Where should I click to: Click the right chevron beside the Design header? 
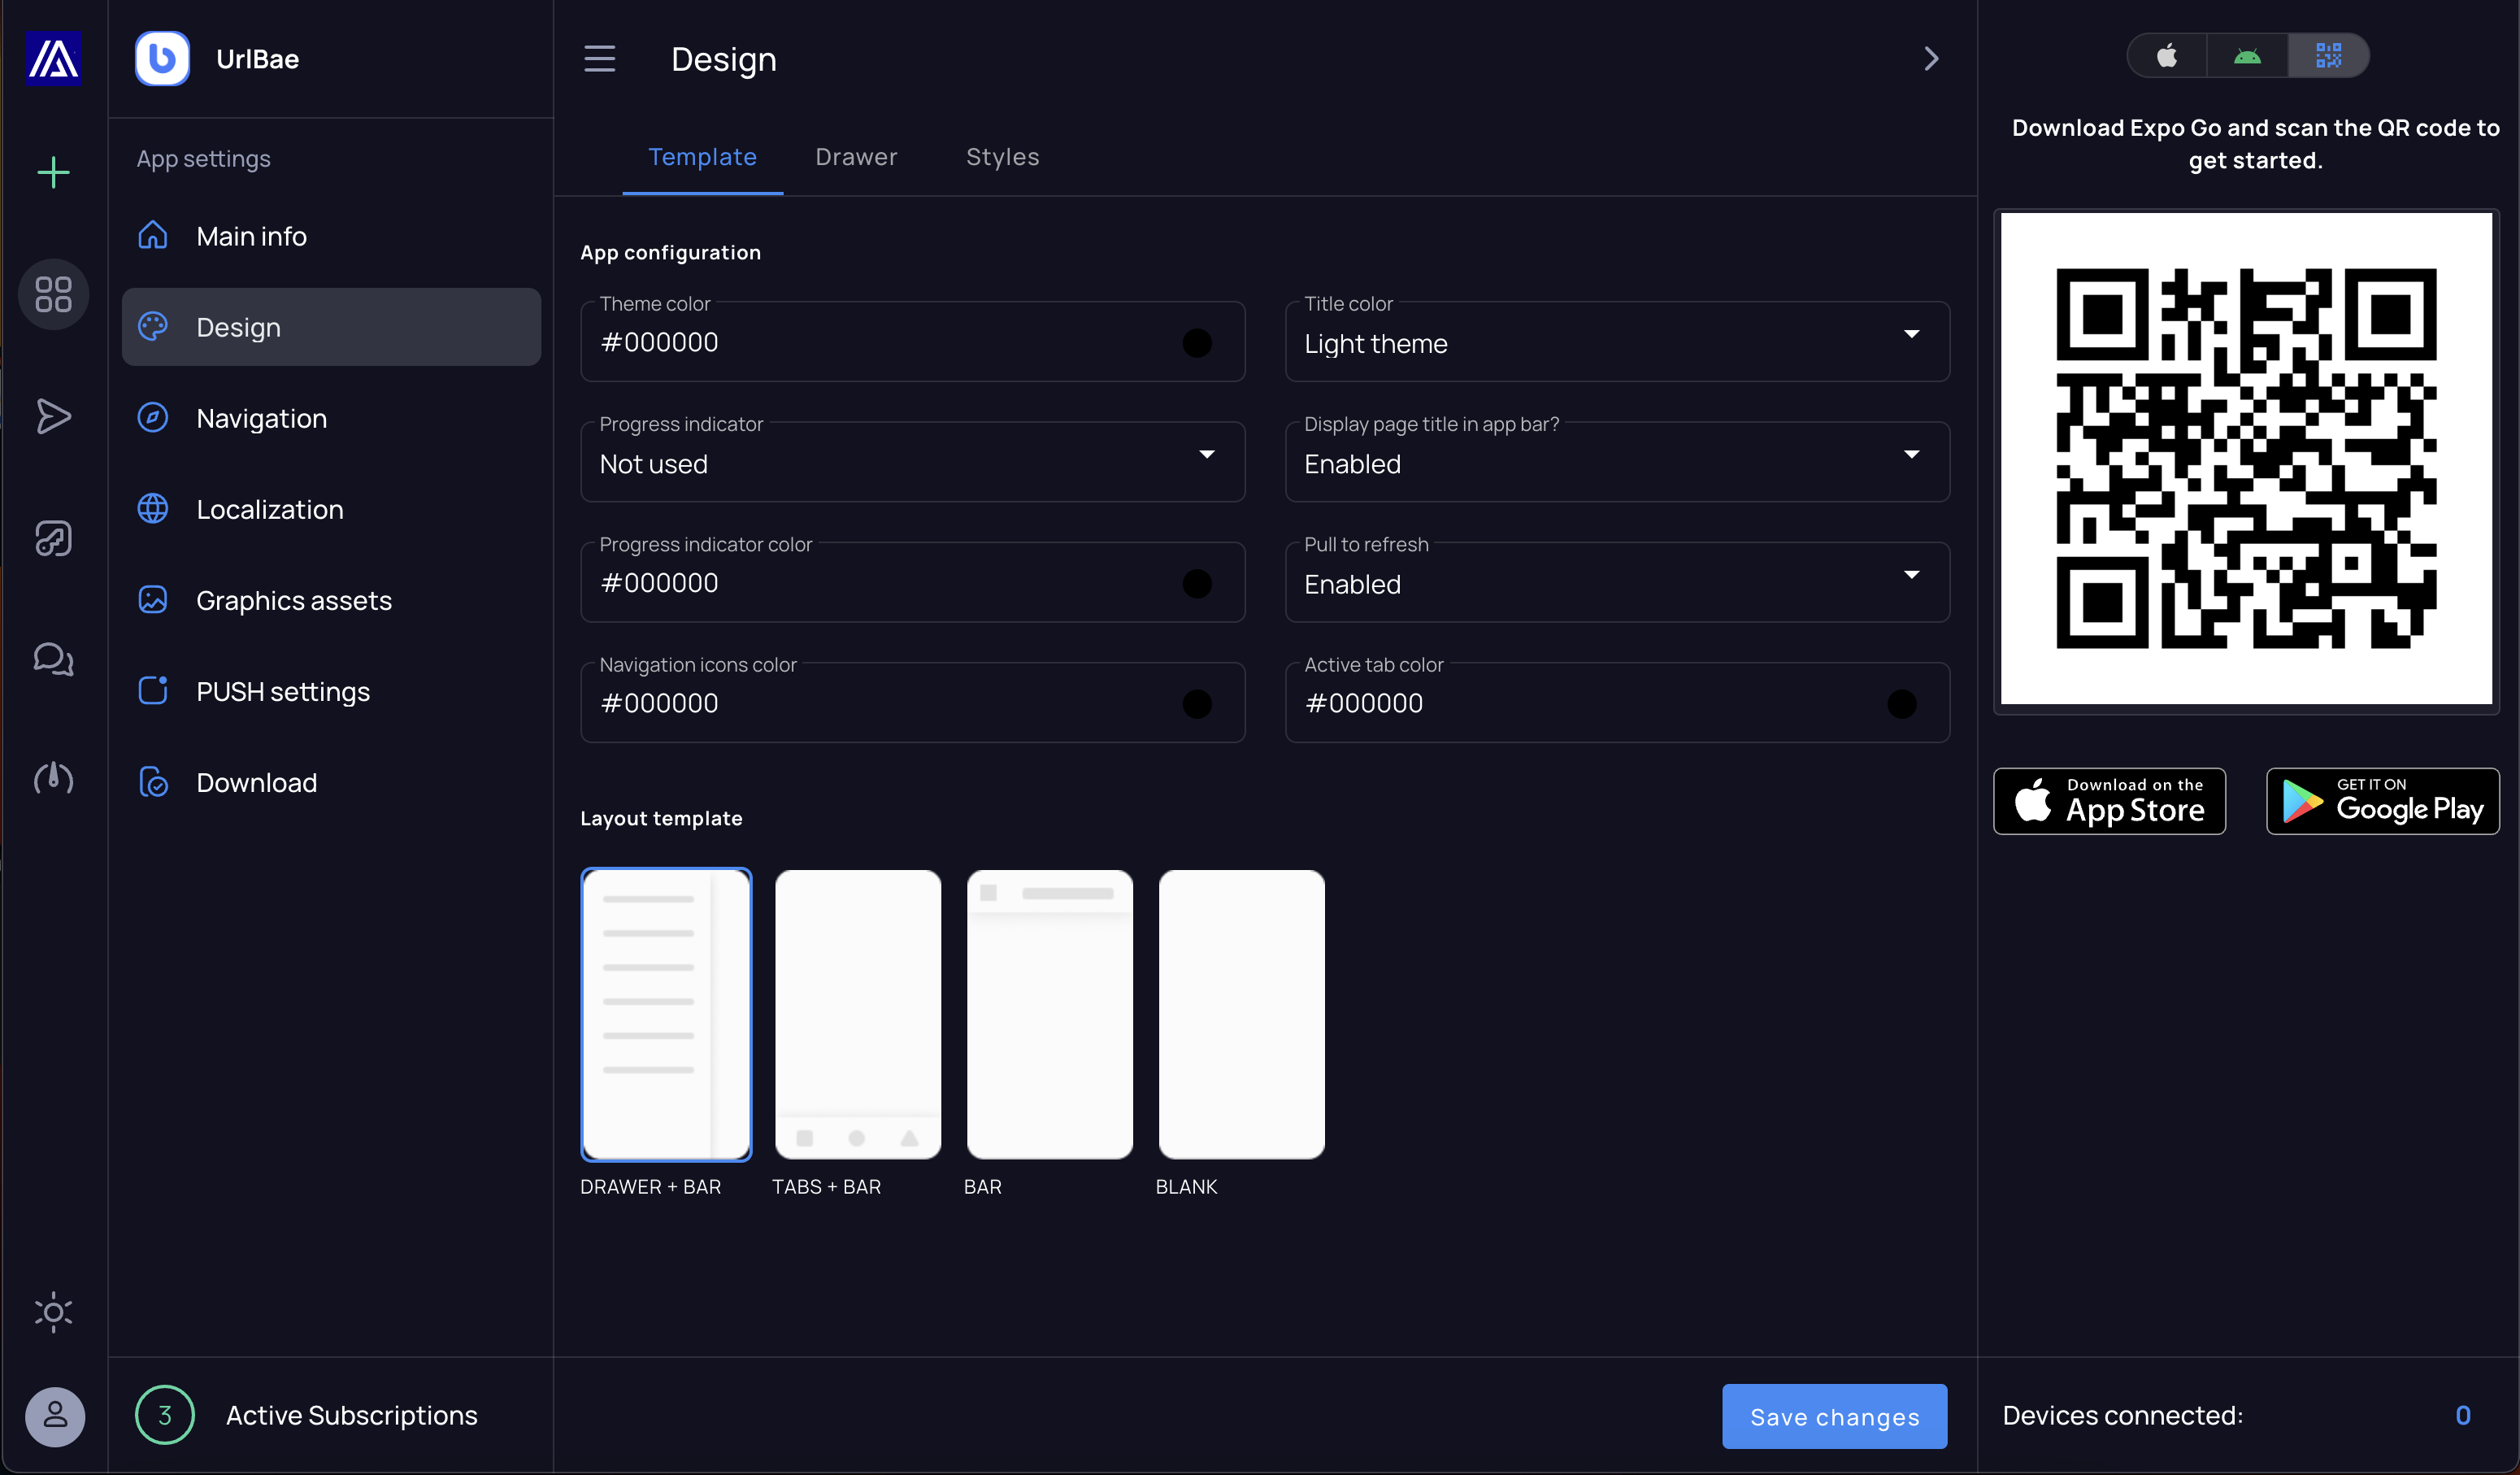tap(1931, 59)
